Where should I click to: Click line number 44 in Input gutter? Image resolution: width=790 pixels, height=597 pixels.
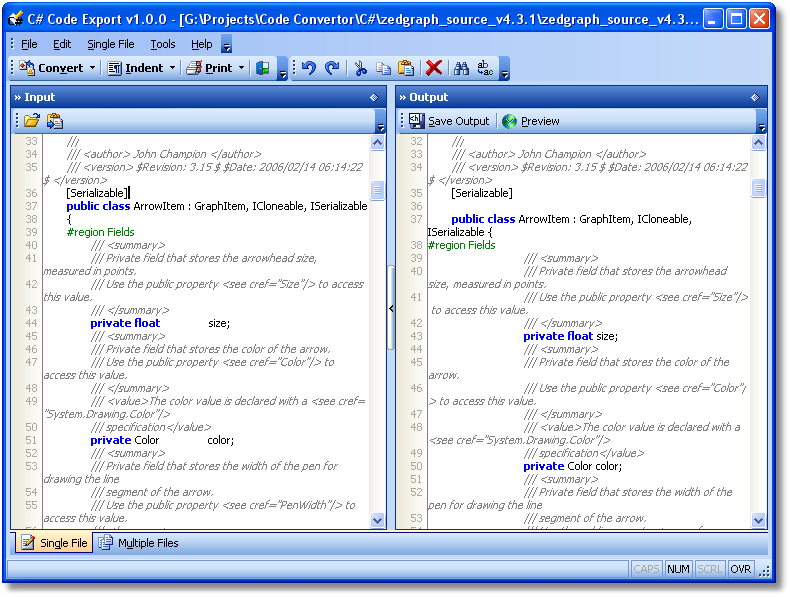[31, 323]
